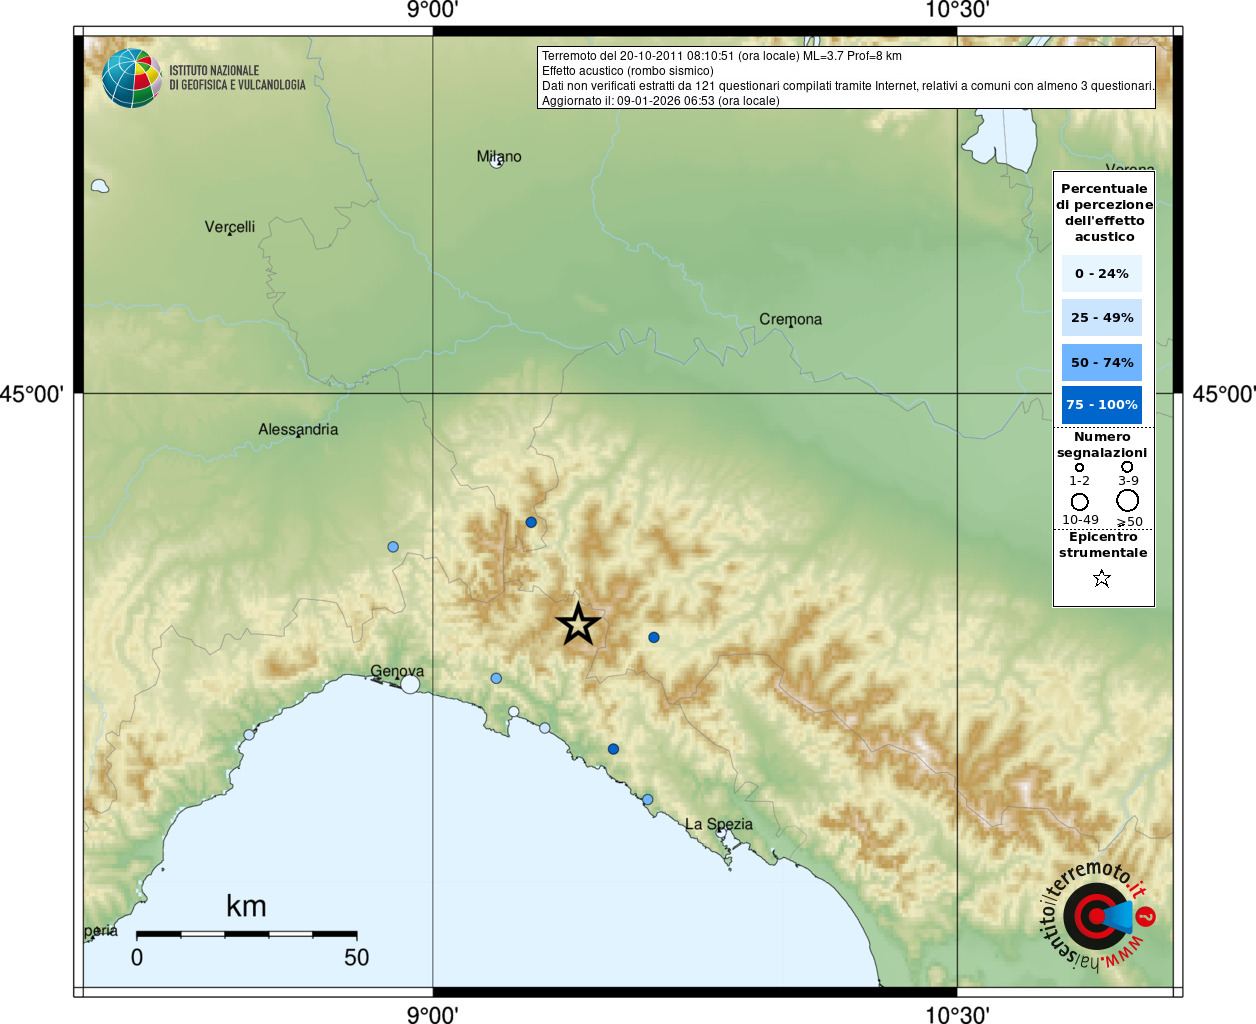Click the legend circle for 10-49 reports

pyautogui.click(x=1080, y=501)
